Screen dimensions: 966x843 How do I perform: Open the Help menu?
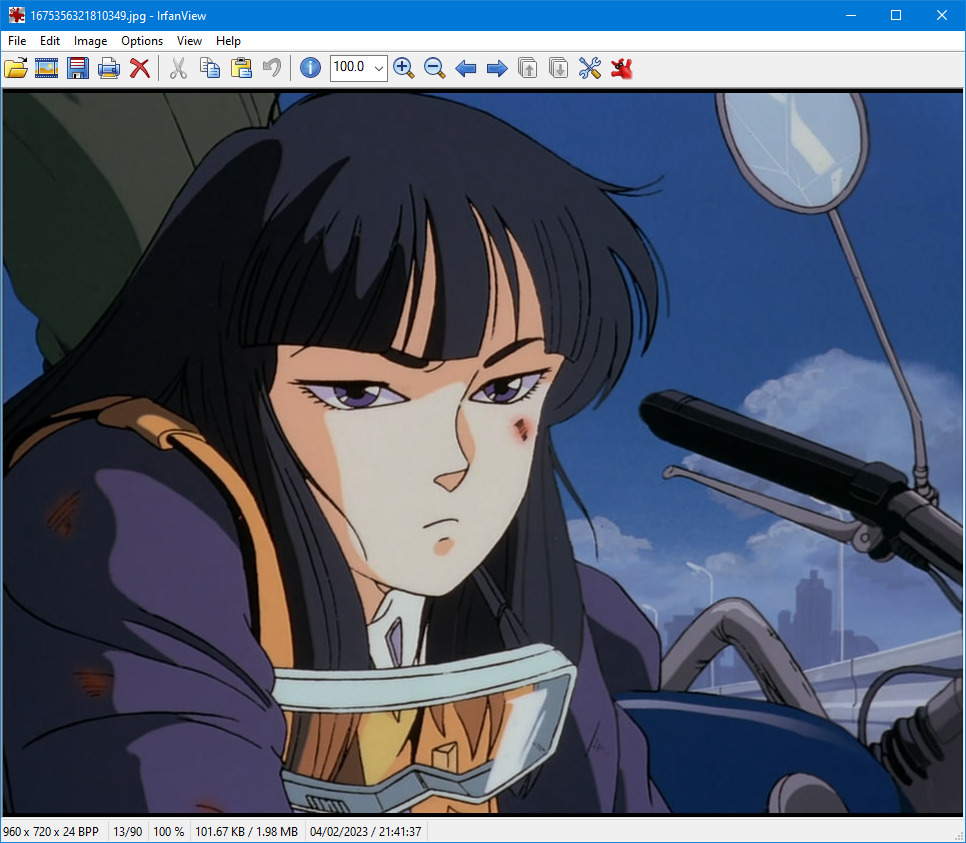point(228,41)
